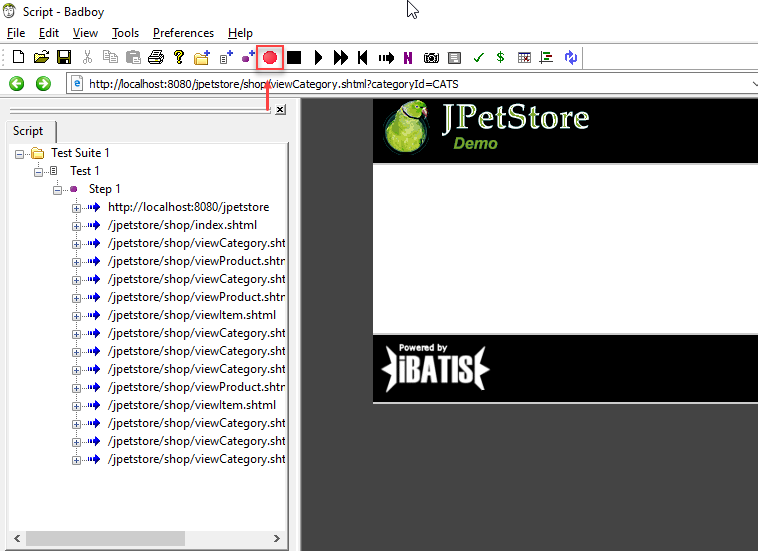Open the Preferences menu
The image size is (758, 551).
(183, 33)
